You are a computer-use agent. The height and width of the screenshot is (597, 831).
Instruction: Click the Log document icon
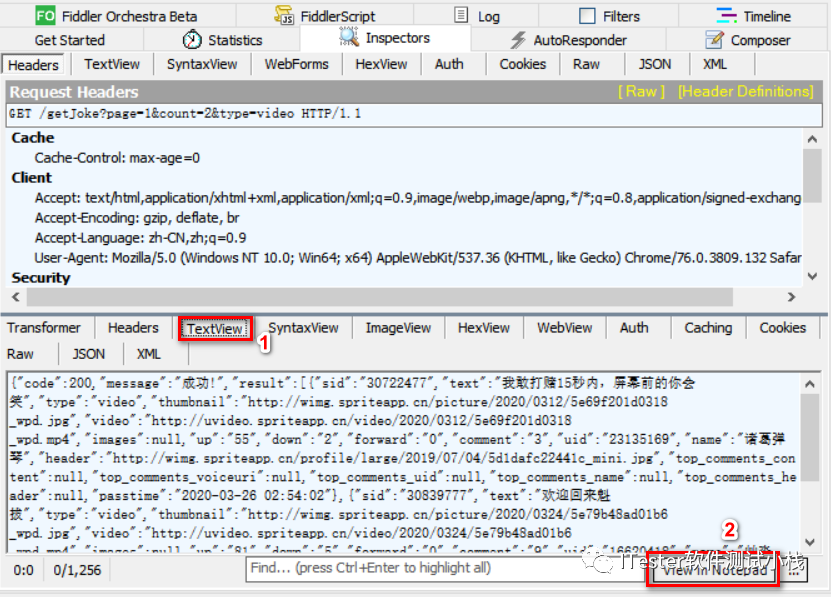[x=461, y=15]
